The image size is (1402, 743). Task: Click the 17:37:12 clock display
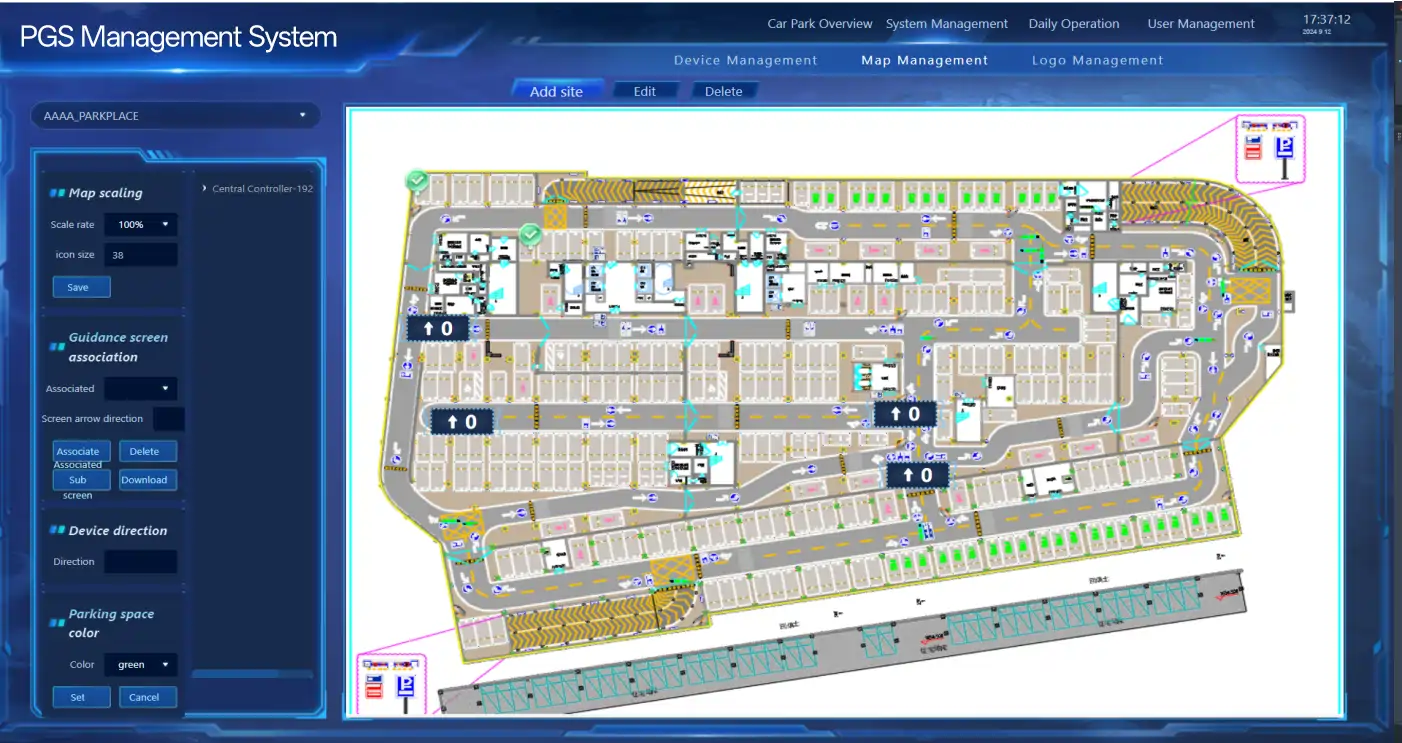(1327, 19)
